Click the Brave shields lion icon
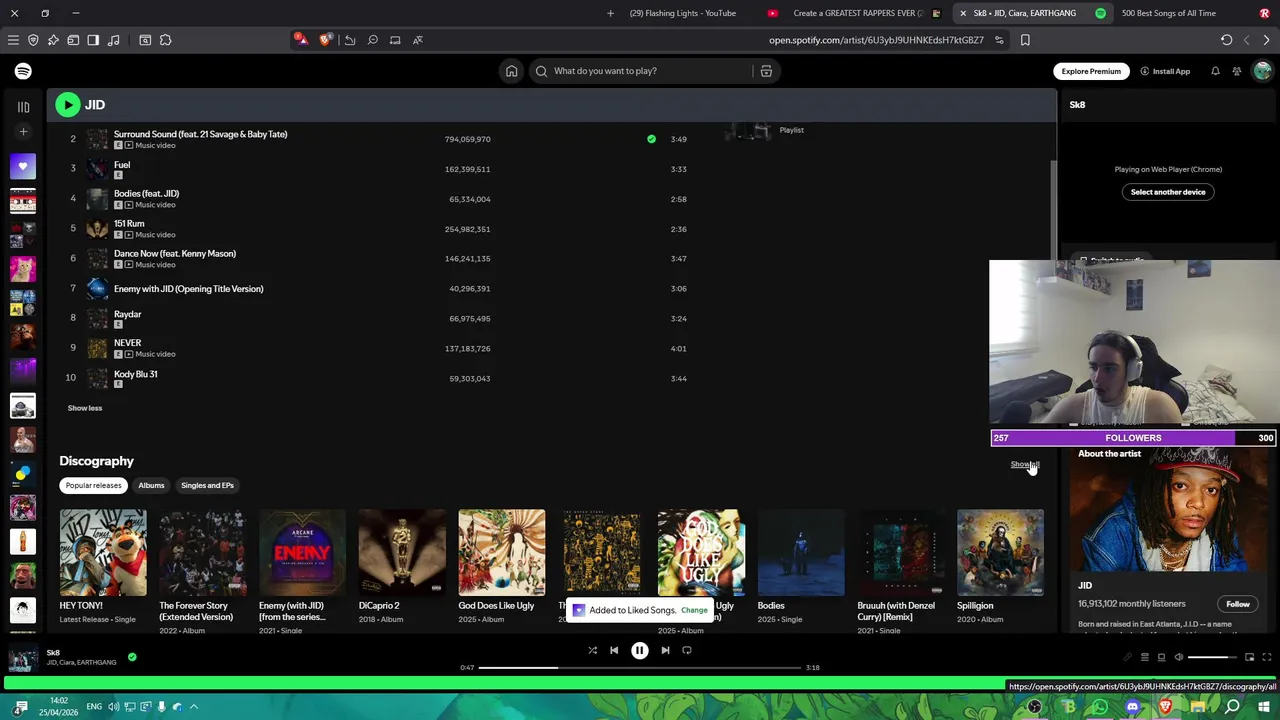1280x720 pixels. point(325,40)
